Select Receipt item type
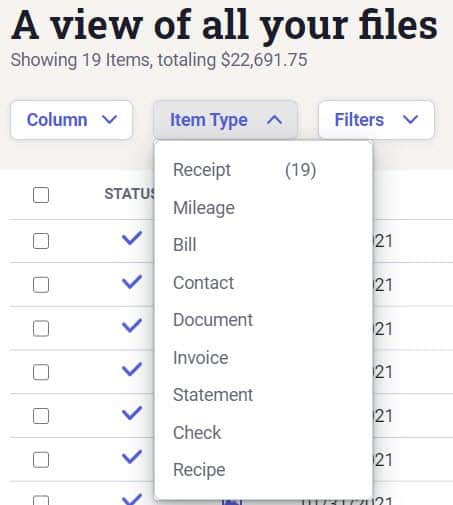 tap(263, 170)
